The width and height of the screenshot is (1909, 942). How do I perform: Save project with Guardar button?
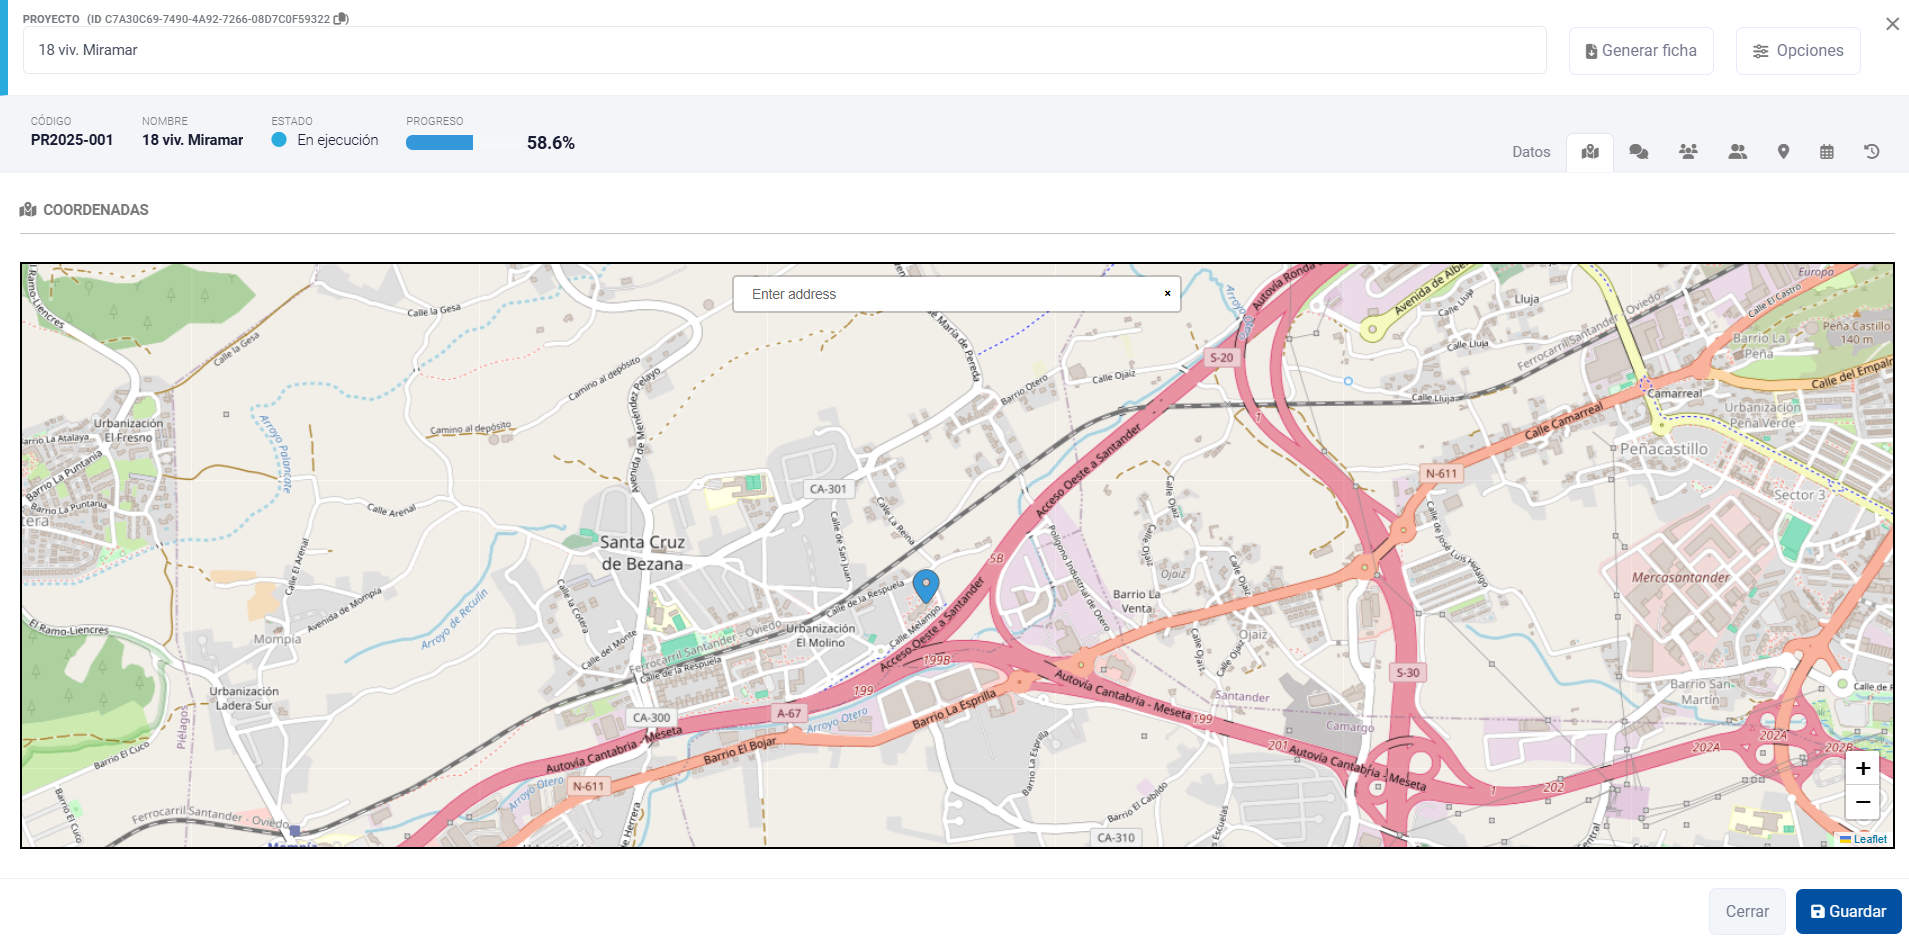tap(1848, 911)
